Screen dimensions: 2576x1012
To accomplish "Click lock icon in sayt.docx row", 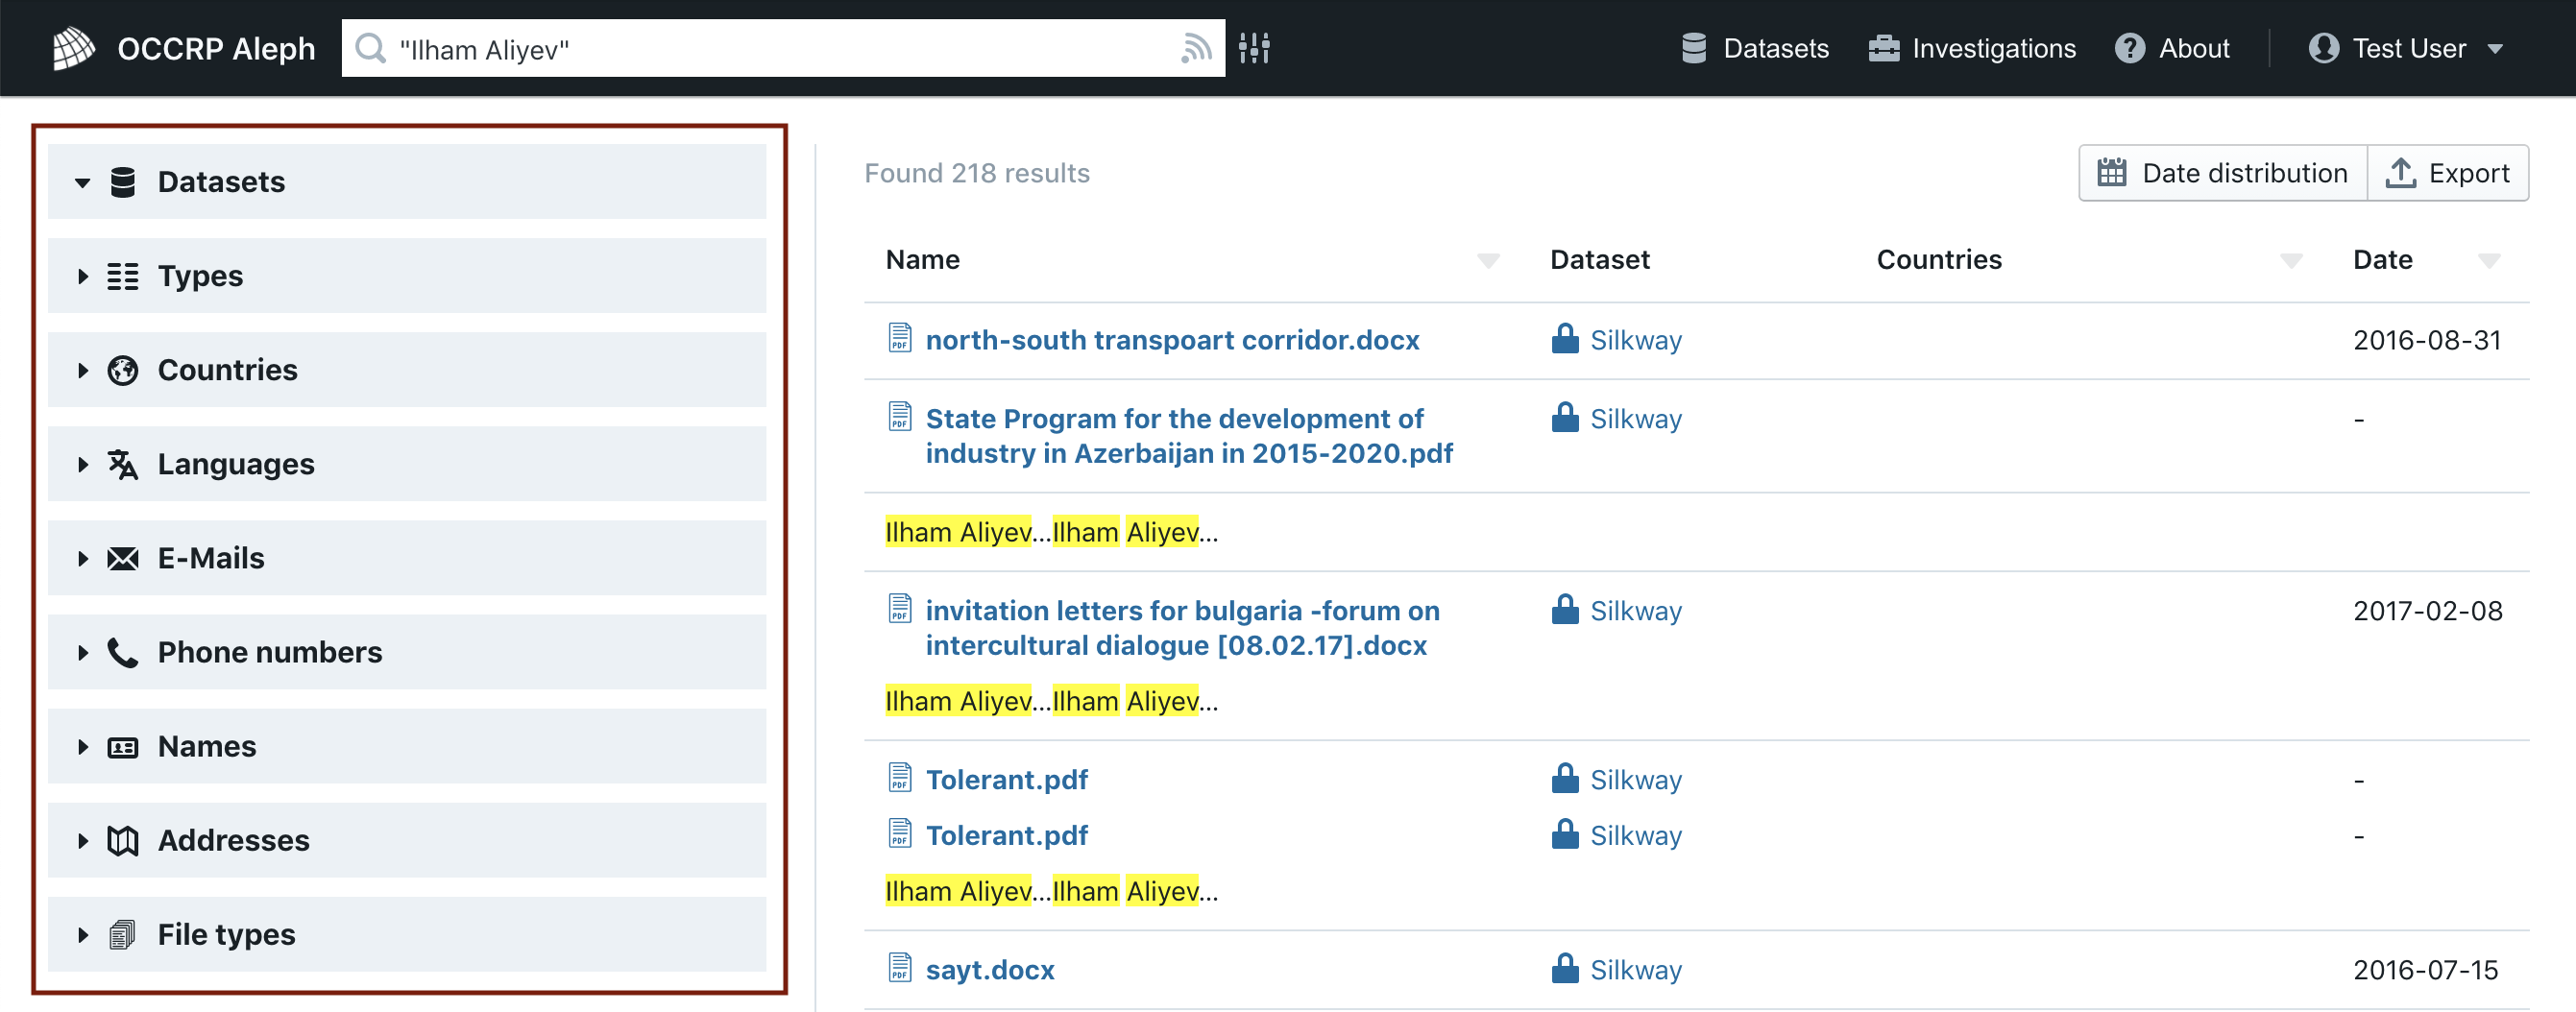I will [1565, 968].
